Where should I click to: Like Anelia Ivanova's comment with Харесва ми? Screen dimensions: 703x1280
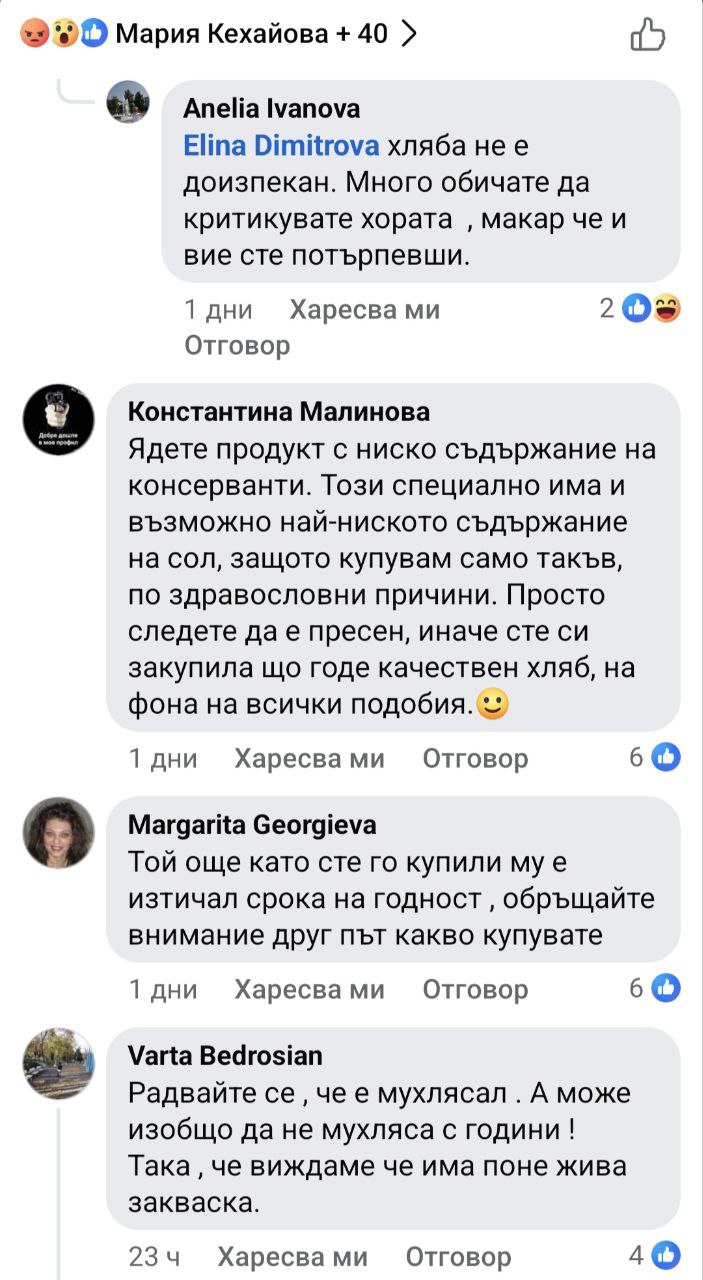click(x=364, y=310)
